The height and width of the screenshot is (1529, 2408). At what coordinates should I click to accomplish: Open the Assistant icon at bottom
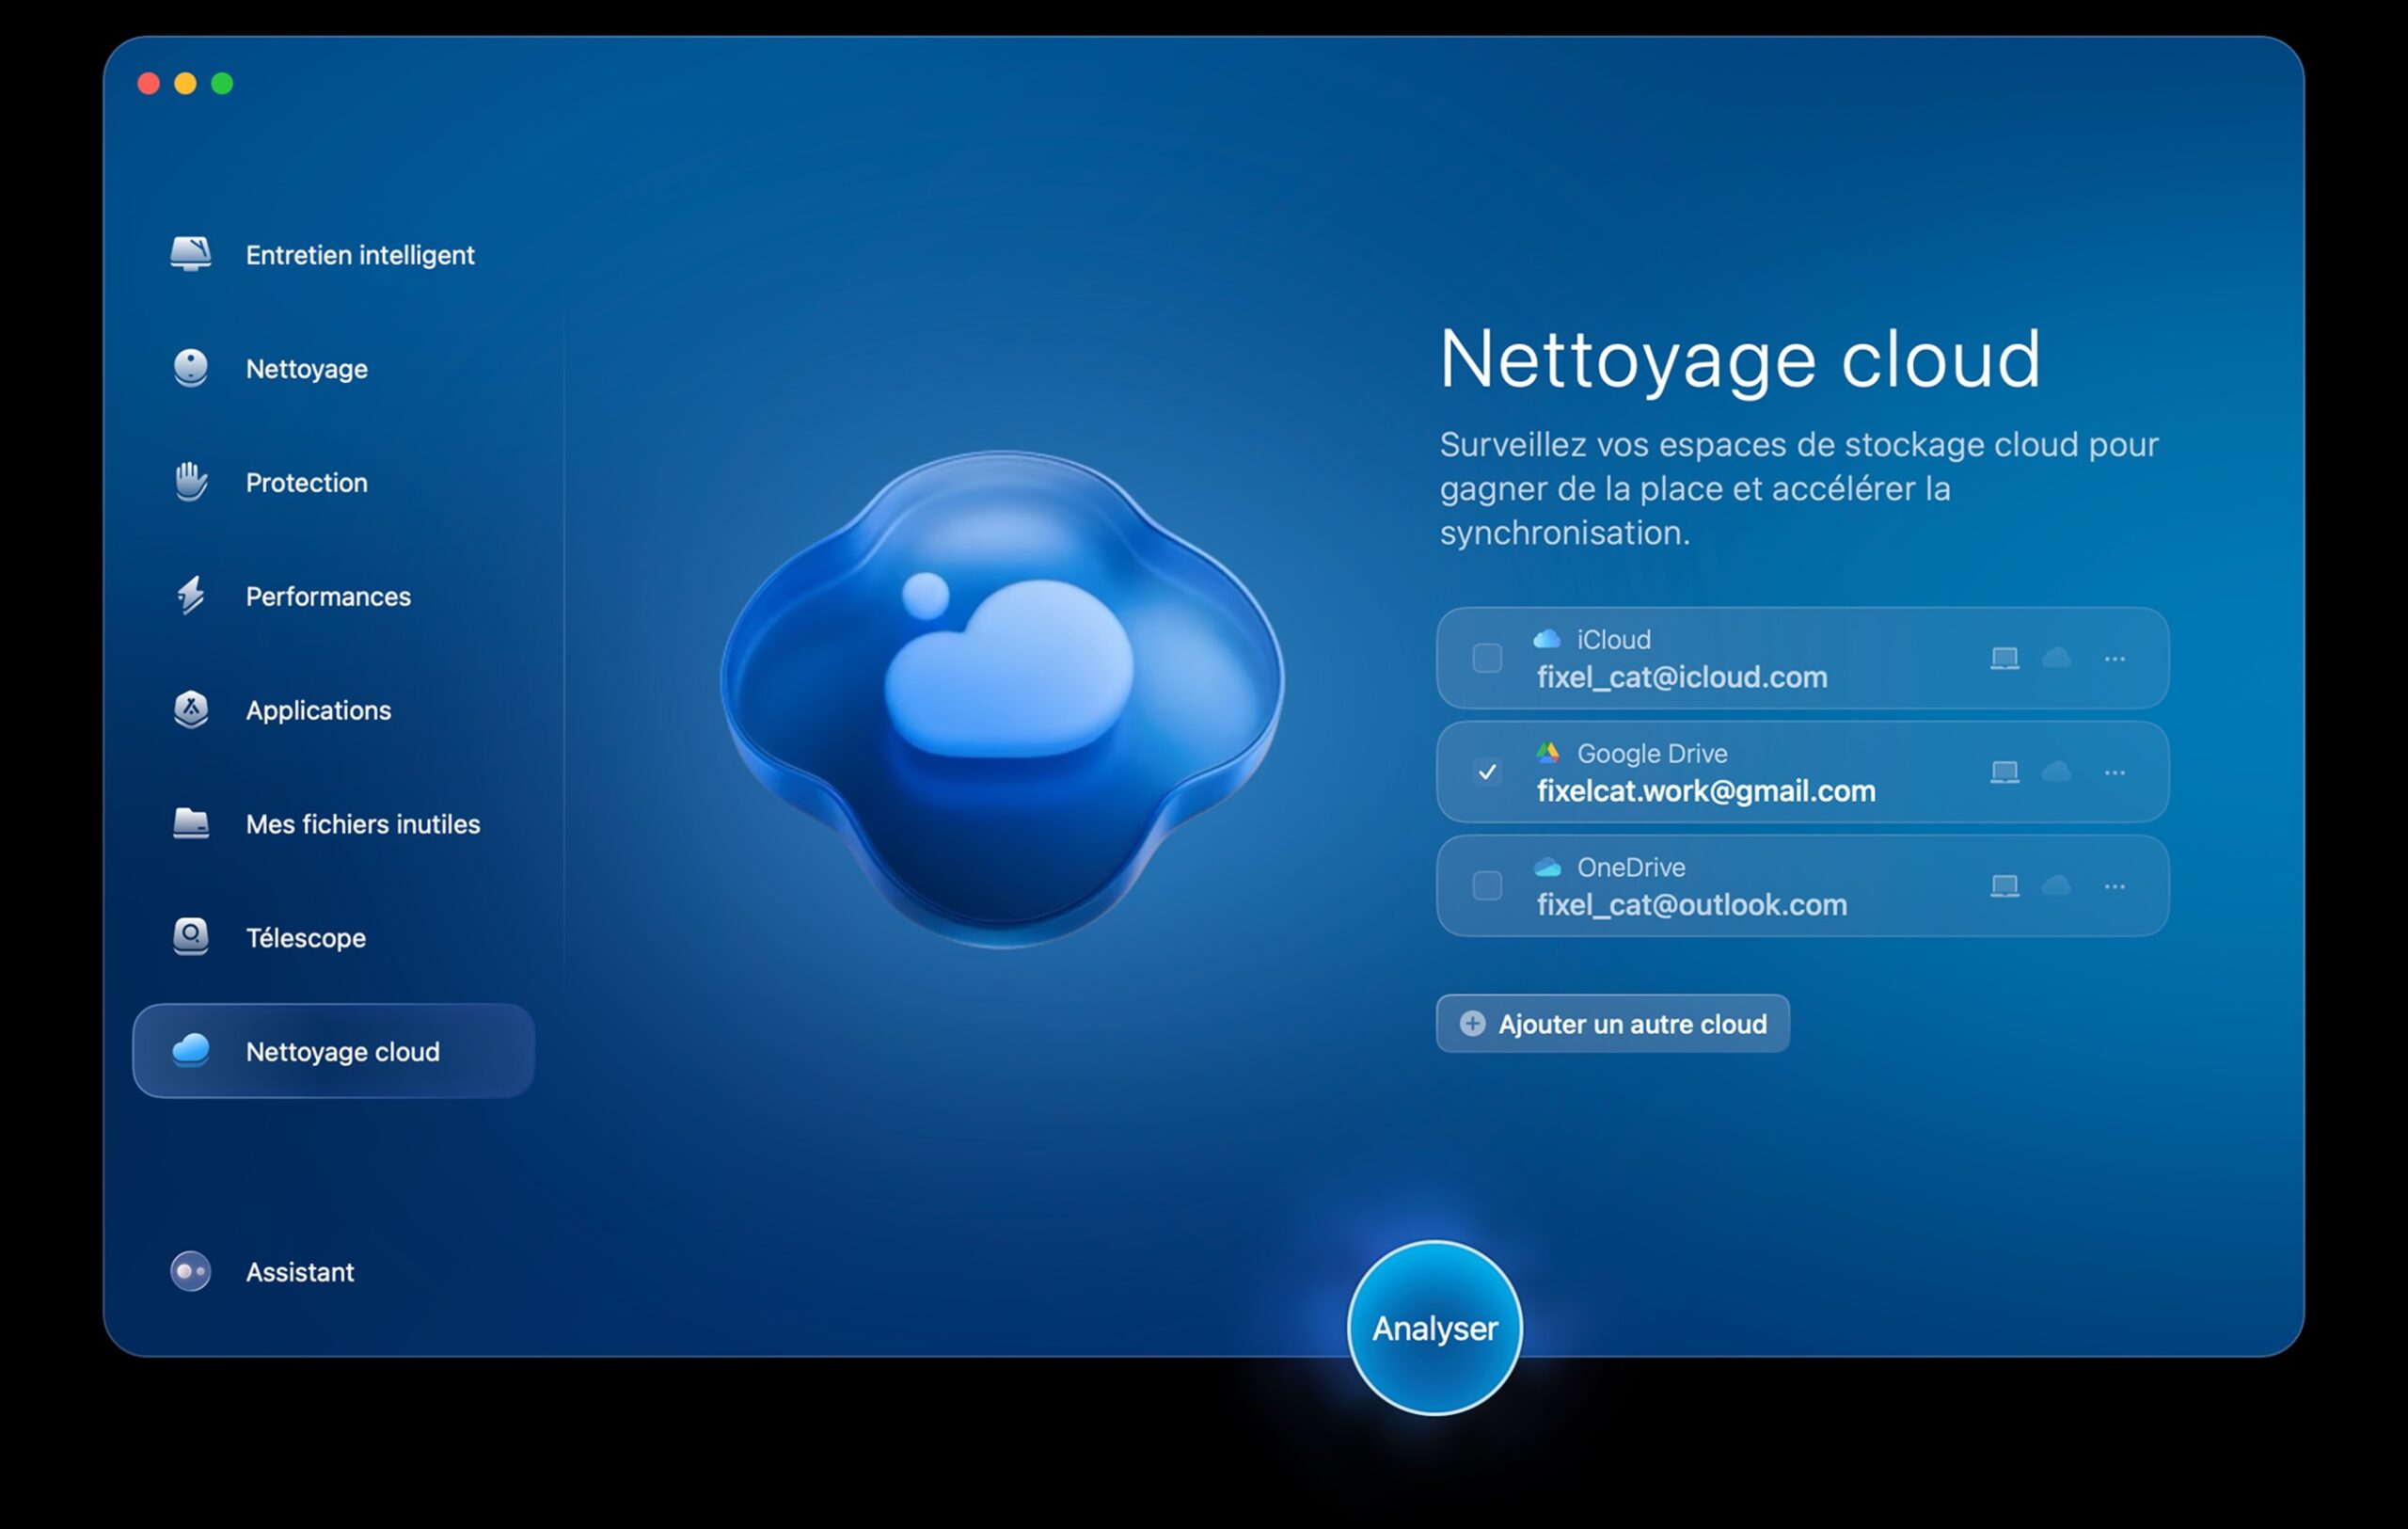point(190,1272)
